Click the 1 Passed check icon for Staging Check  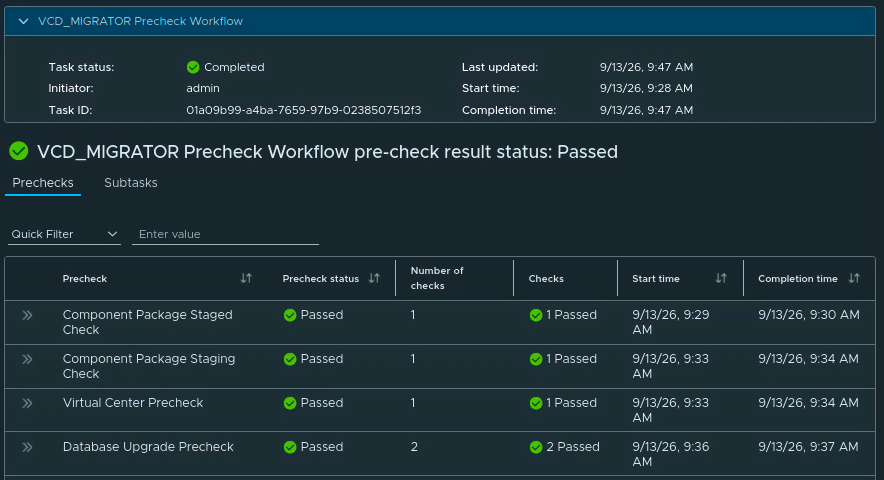[x=536, y=359]
